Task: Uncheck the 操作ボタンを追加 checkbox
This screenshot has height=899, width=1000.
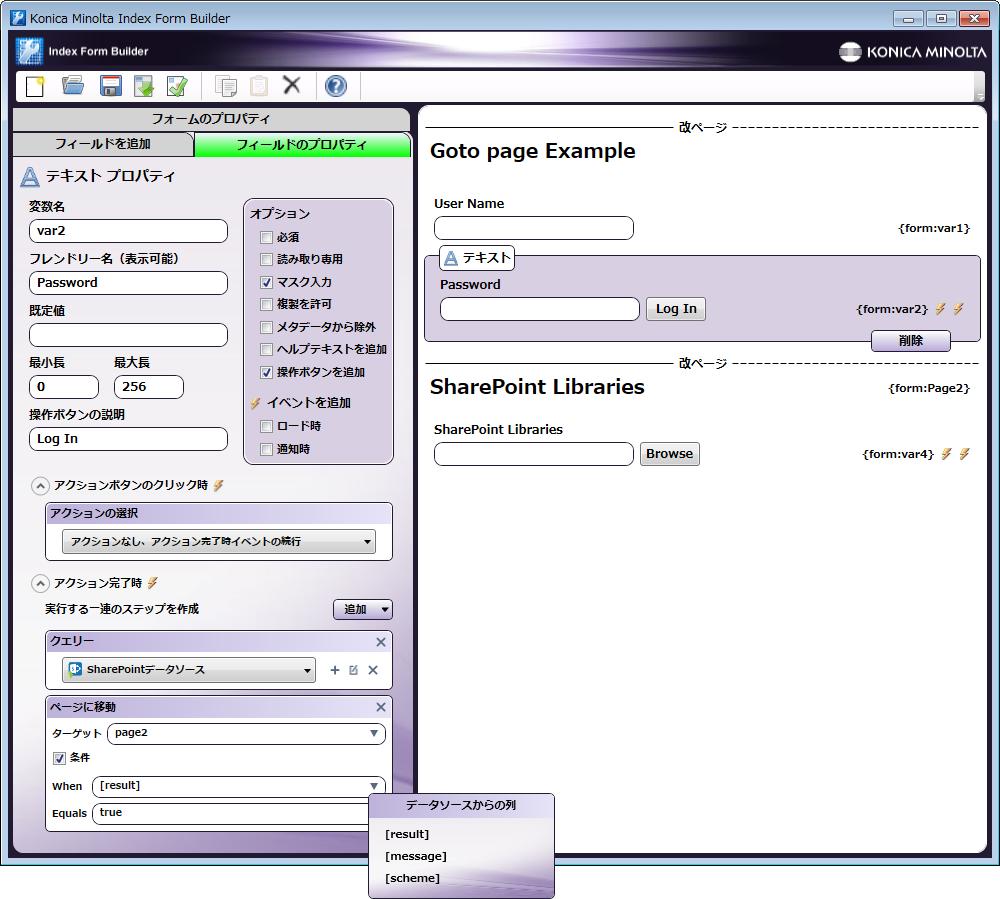Action: point(267,372)
